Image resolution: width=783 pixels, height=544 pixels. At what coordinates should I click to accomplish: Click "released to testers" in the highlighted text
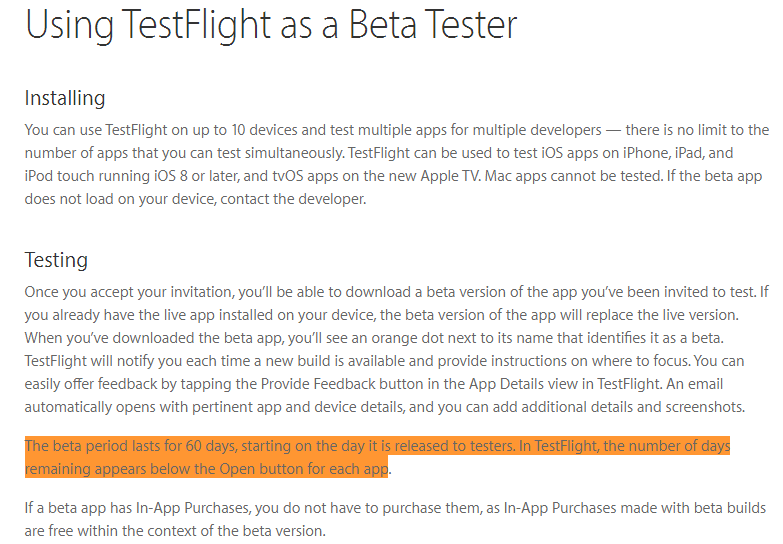pyautogui.click(x=441, y=446)
